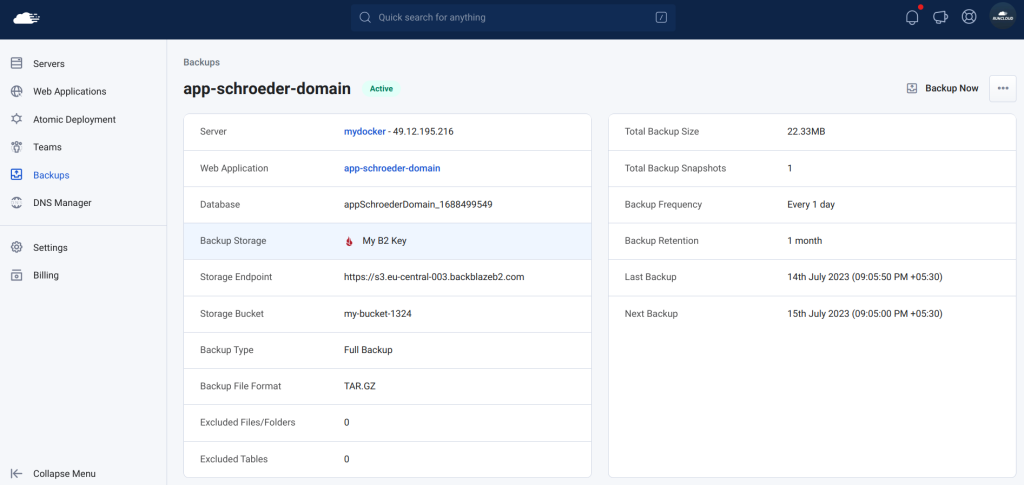Click the Every 1 day frequency value

(x=811, y=204)
